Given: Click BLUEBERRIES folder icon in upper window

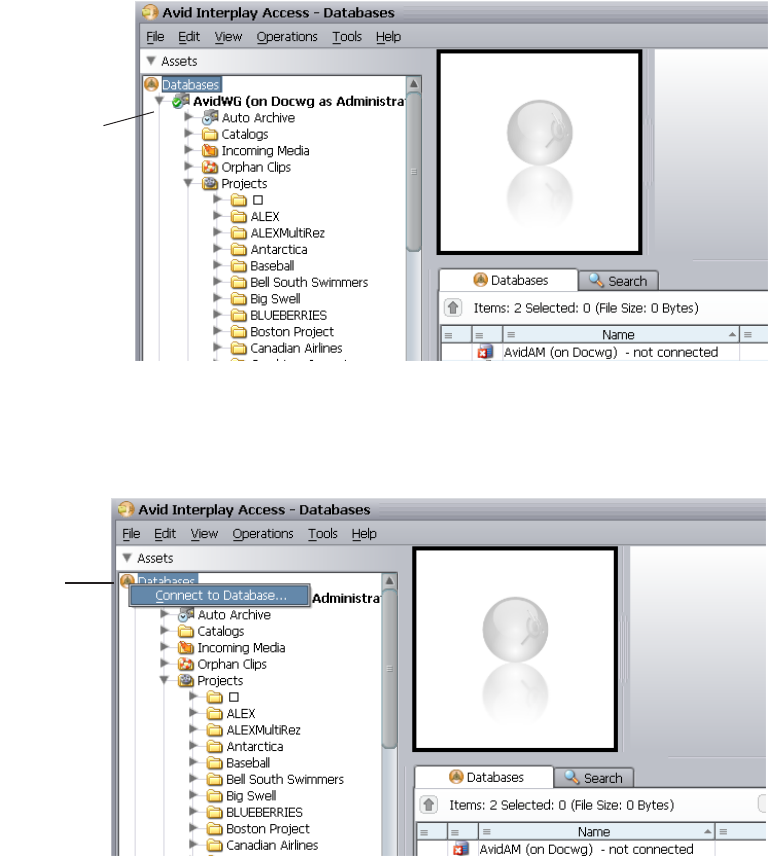Looking at the screenshot, I should [x=239, y=315].
